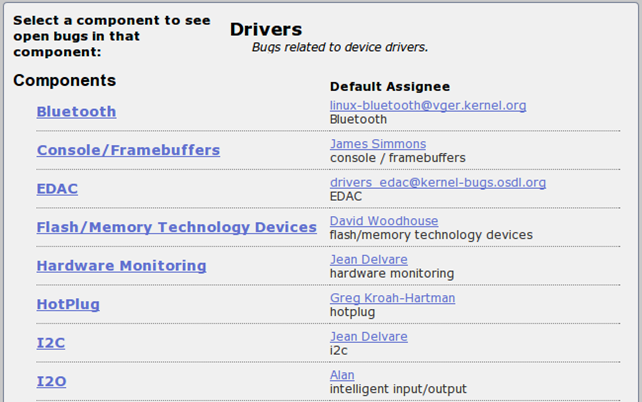
Task: Open Flash/Memory Technology Devices component
Action: pyautogui.click(x=176, y=227)
